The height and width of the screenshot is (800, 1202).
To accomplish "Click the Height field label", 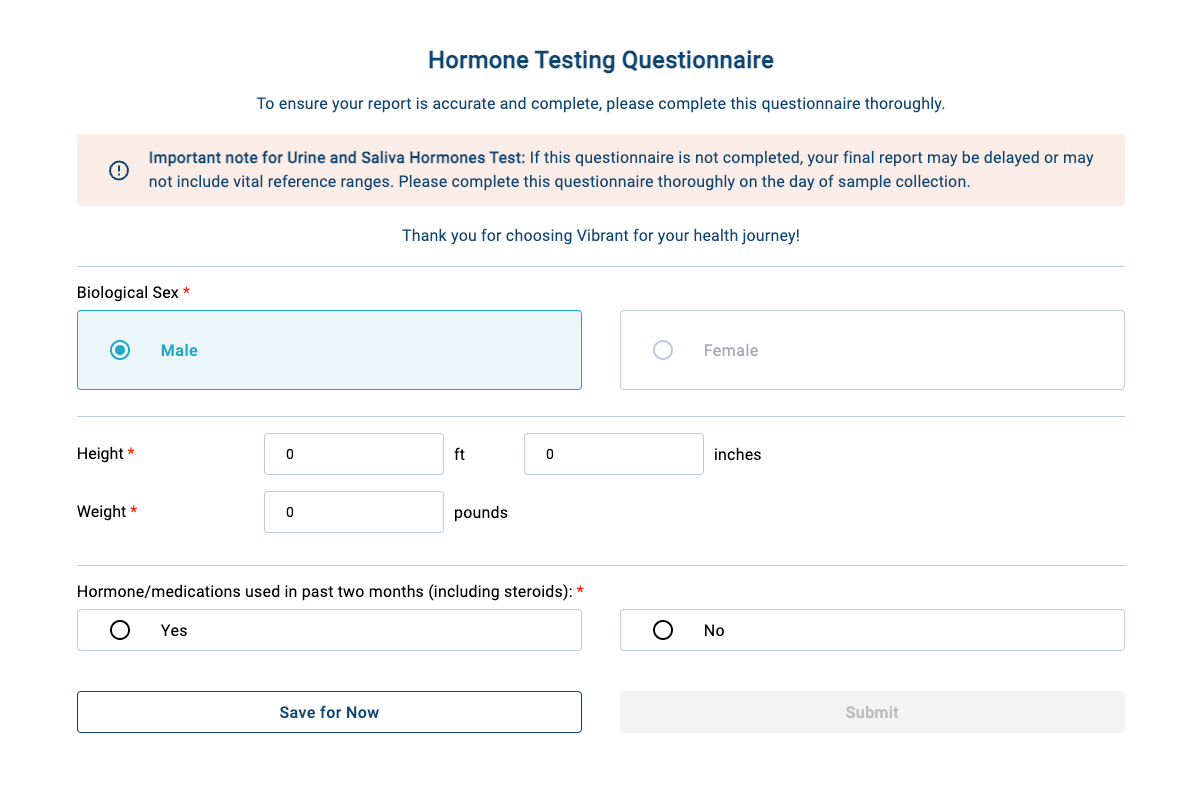I will tap(100, 454).
